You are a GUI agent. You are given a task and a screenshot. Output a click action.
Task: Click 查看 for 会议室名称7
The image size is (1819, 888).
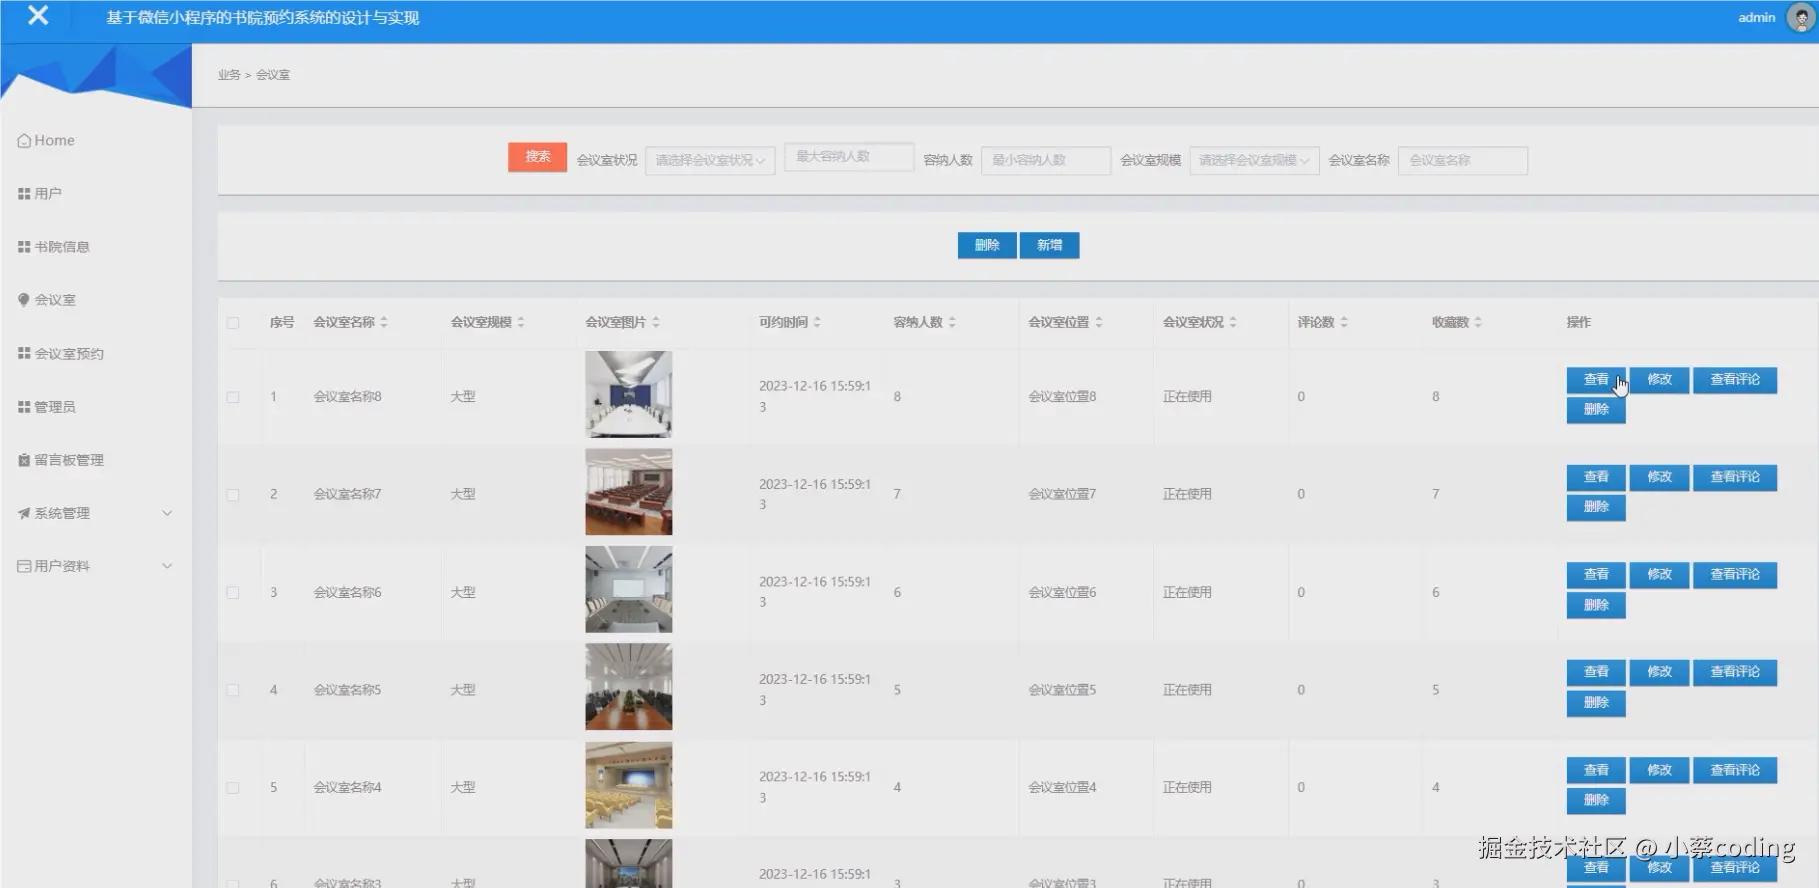click(1596, 478)
